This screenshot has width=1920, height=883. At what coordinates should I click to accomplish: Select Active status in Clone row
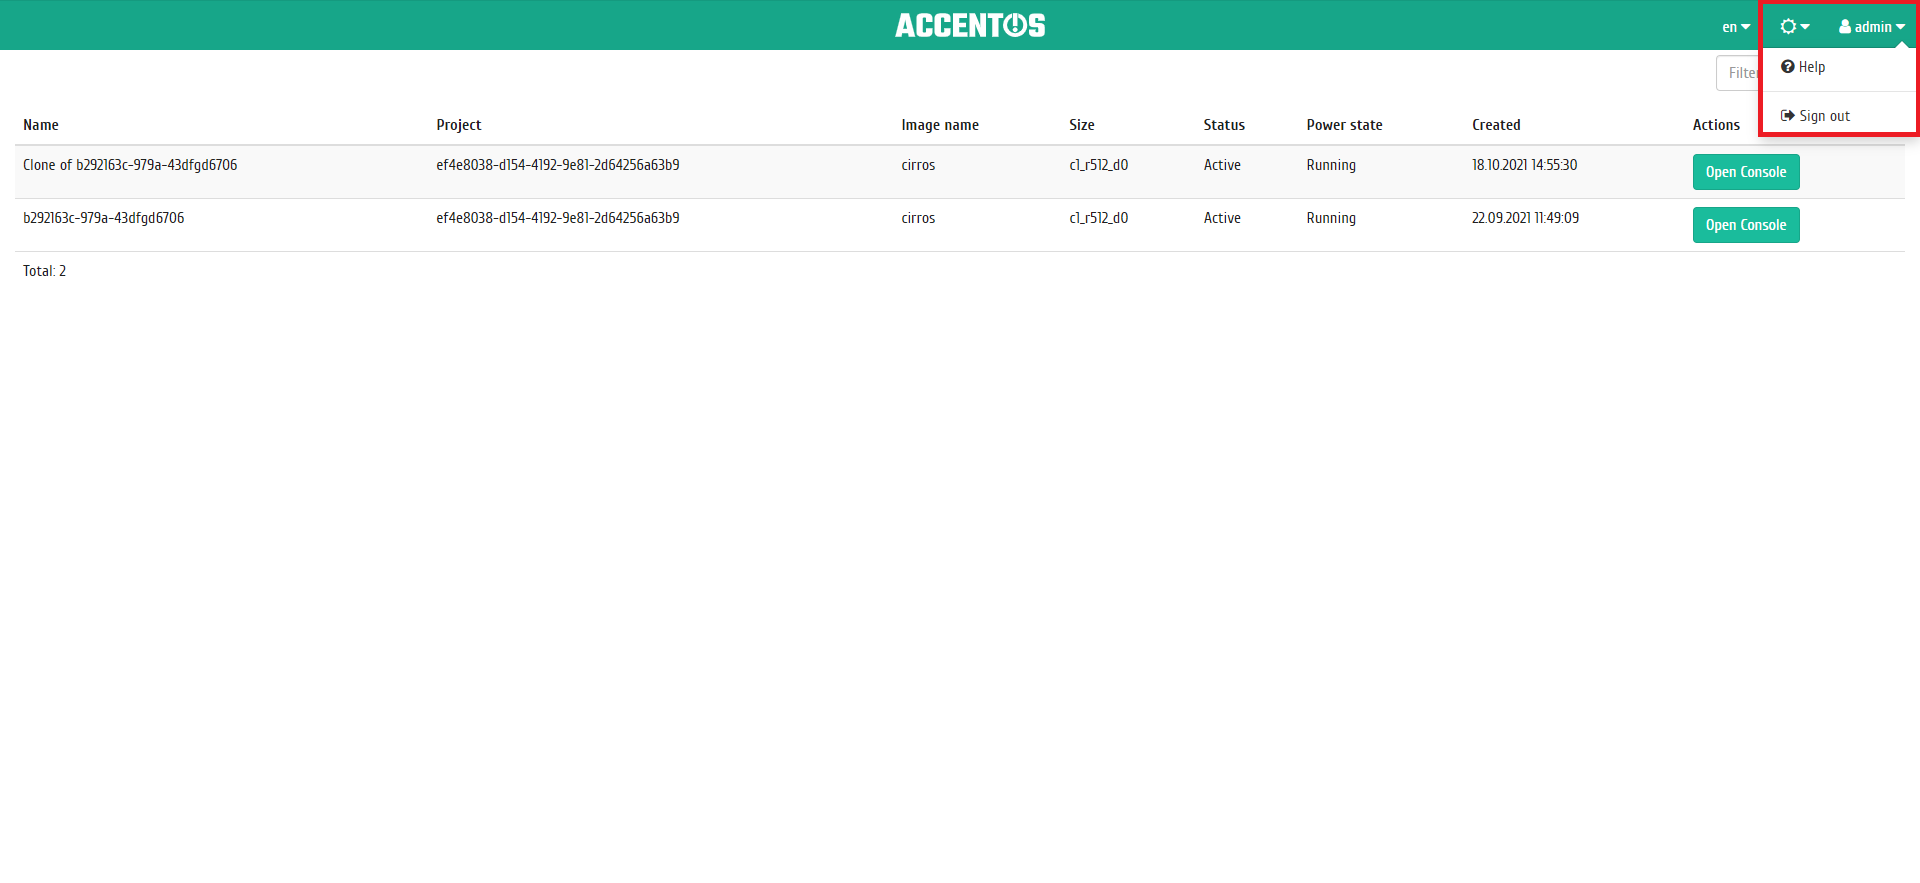(x=1222, y=165)
